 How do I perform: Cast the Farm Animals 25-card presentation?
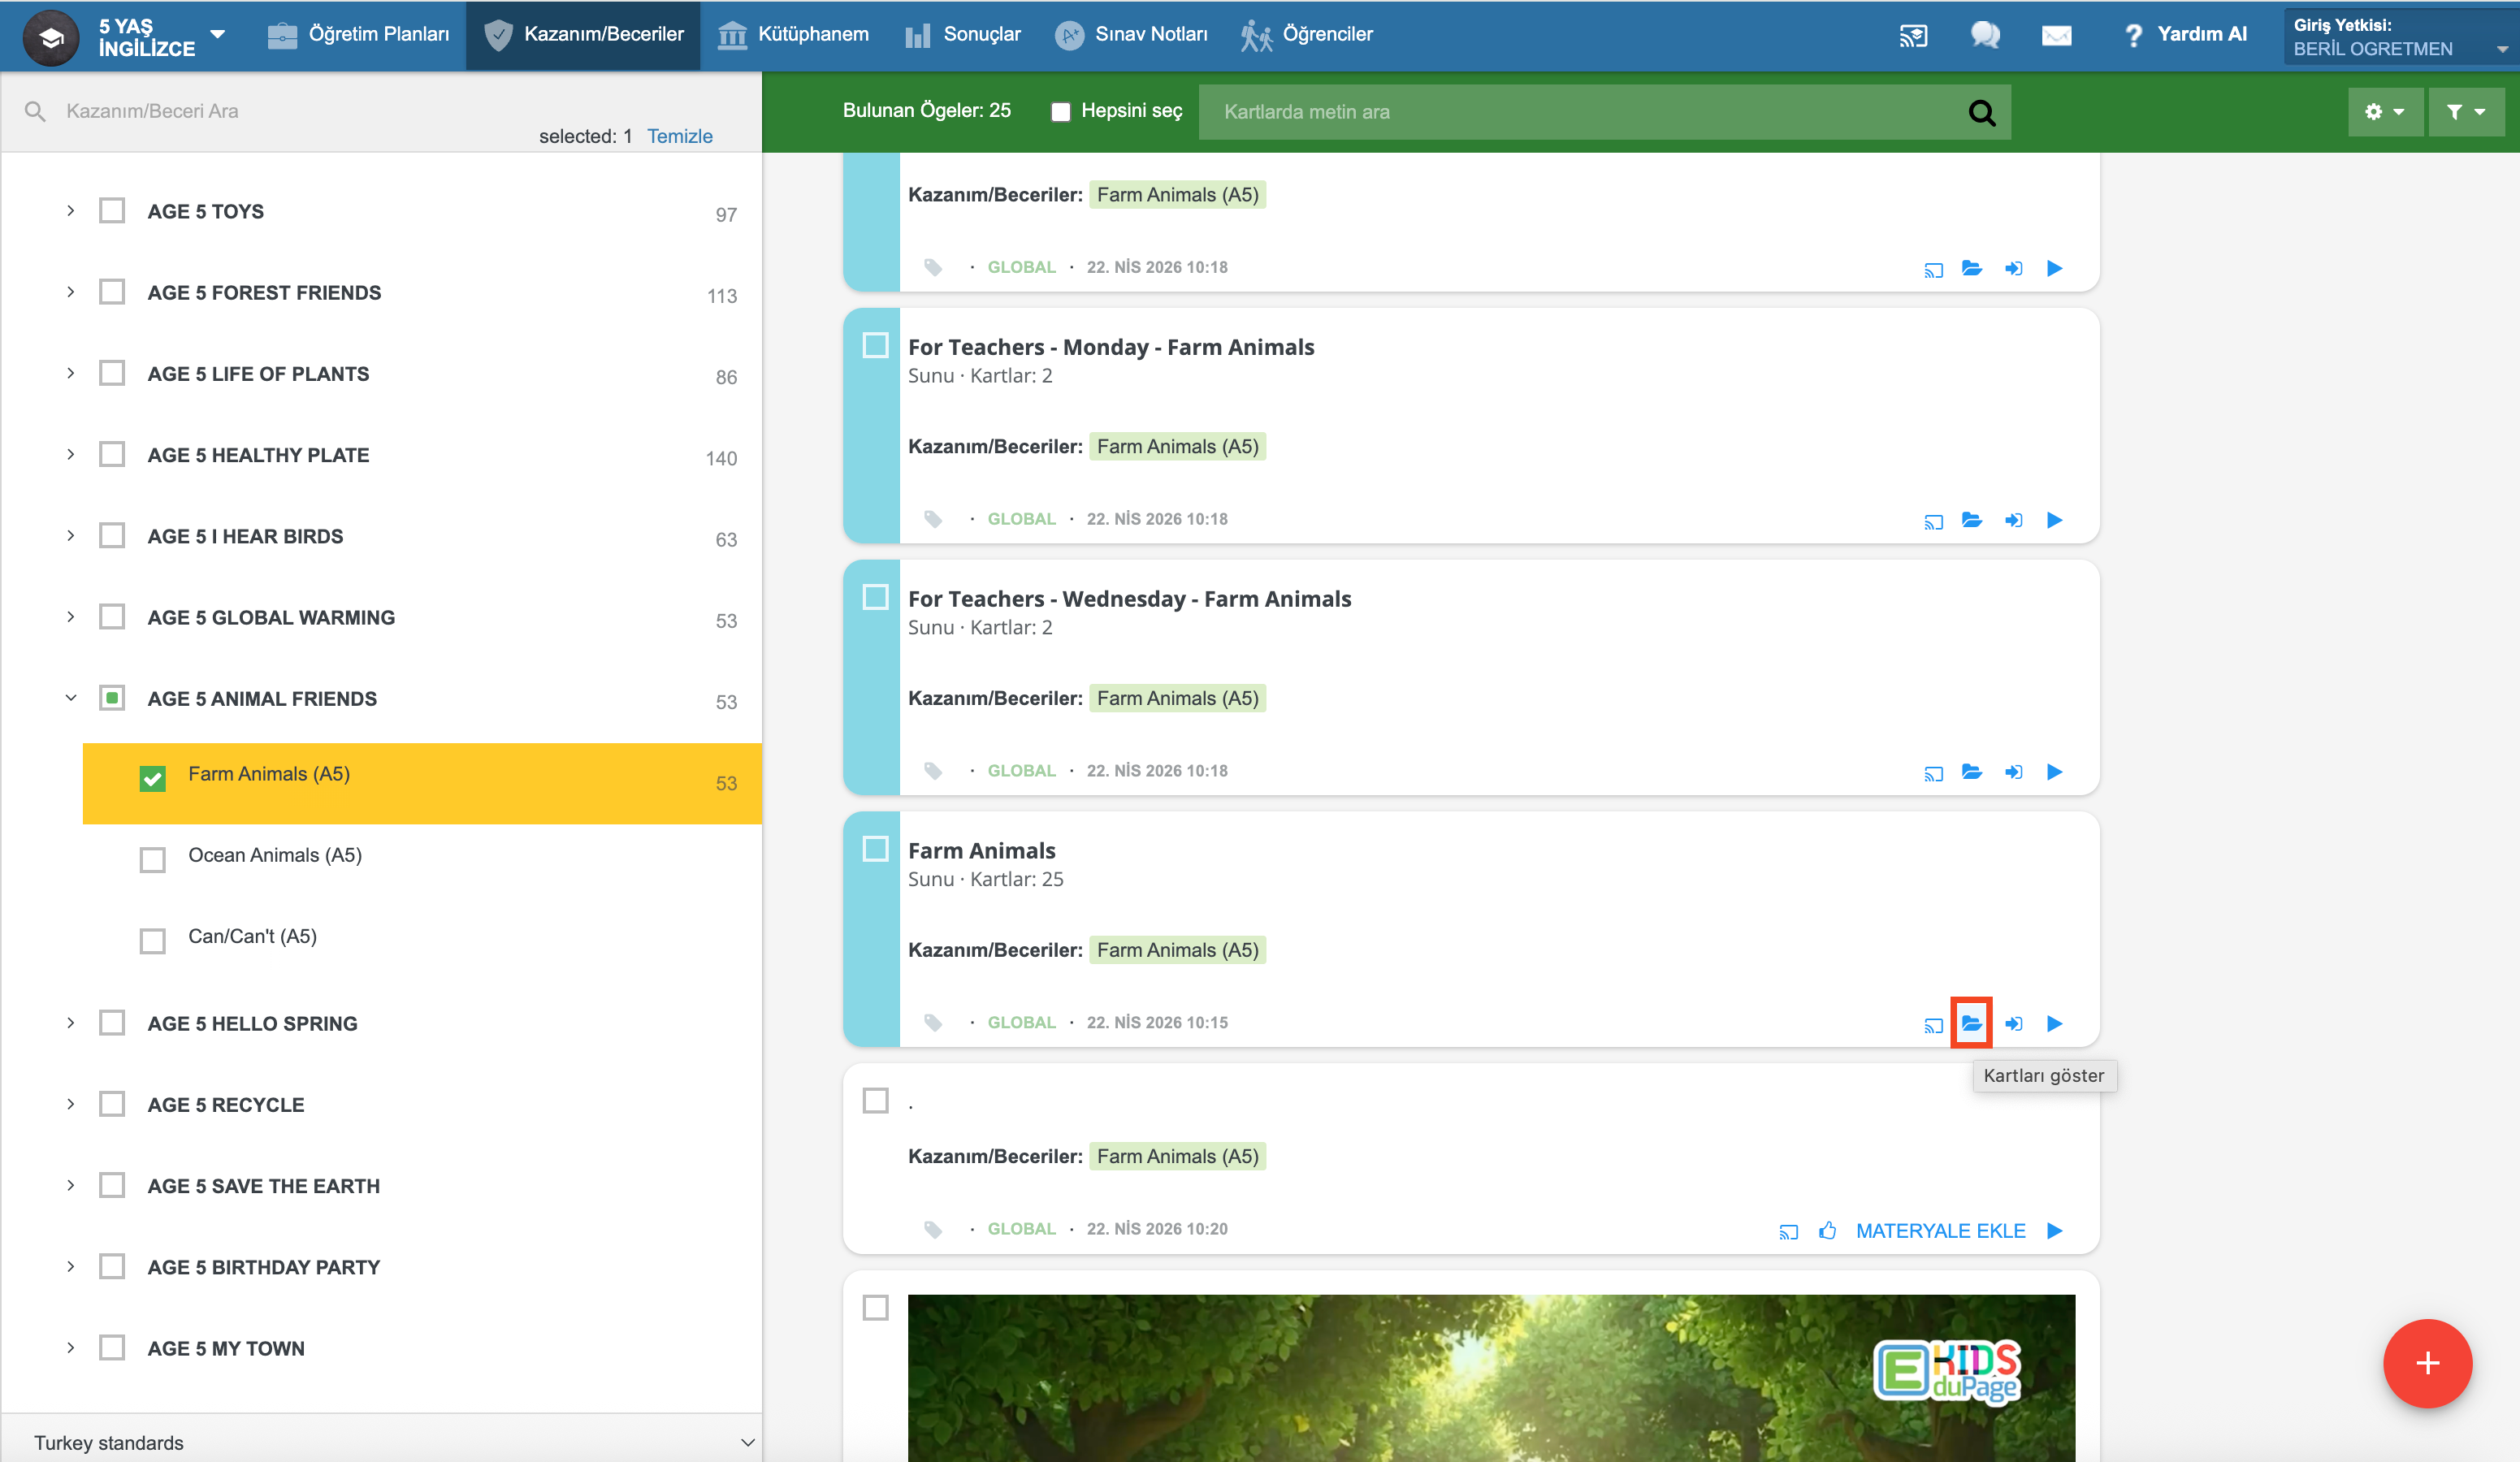tap(1933, 1025)
